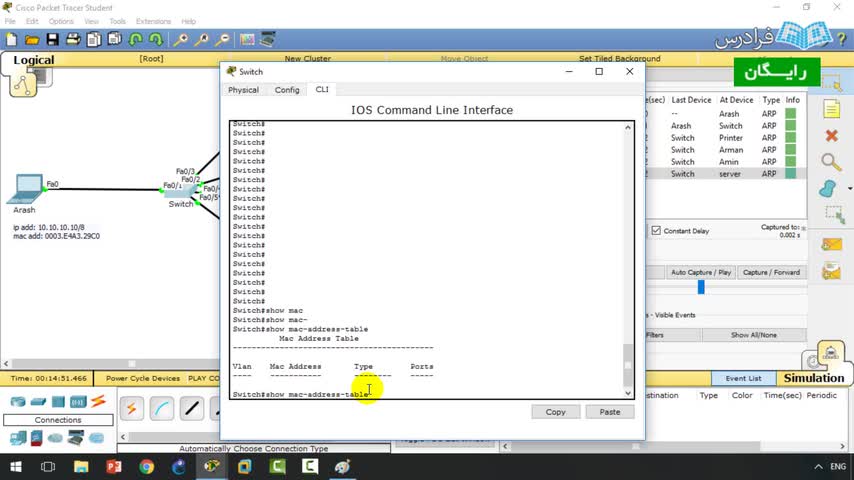Click Auto Capture / Play button
Image resolution: width=854 pixels, height=480 pixels.
point(701,272)
